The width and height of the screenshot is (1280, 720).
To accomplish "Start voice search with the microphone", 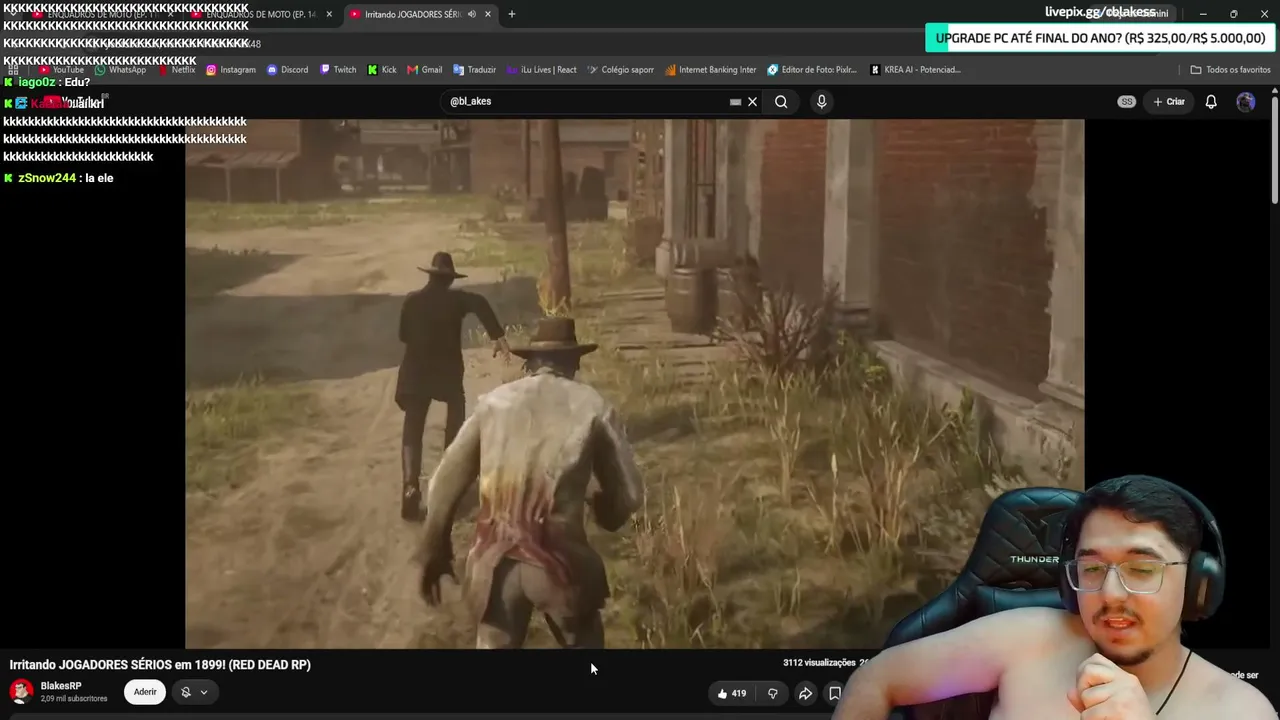I will pyautogui.click(x=821, y=101).
